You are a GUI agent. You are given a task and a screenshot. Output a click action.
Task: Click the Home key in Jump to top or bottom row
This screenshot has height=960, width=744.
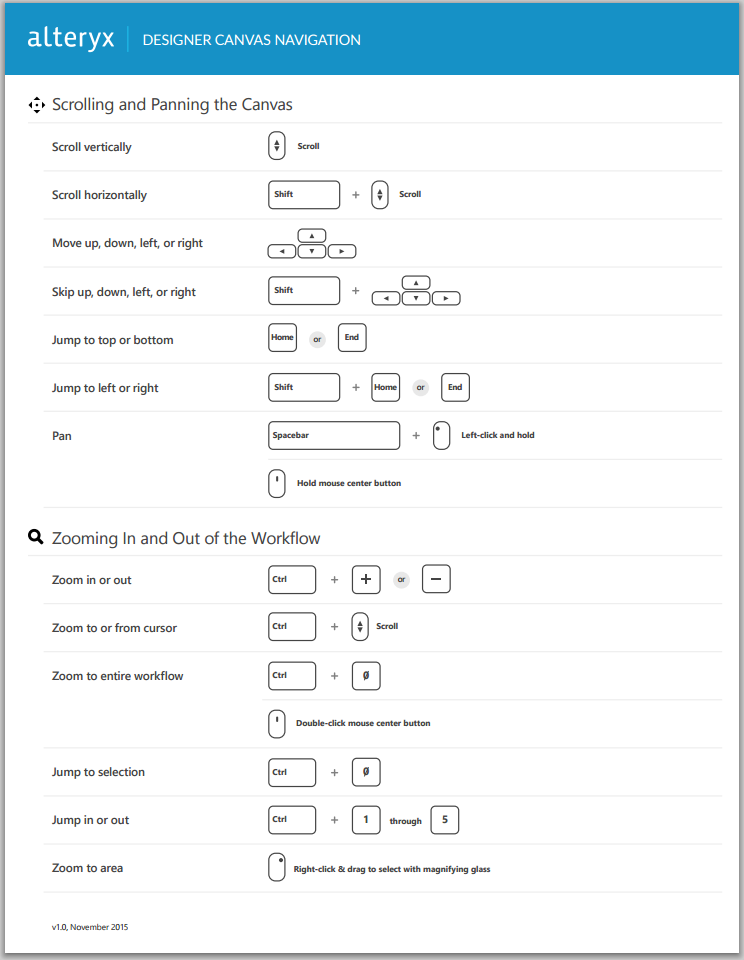coord(283,338)
